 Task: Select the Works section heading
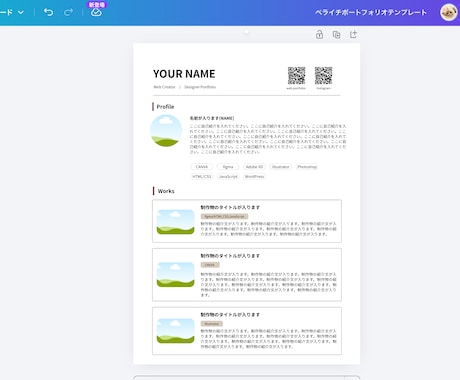pos(166,191)
